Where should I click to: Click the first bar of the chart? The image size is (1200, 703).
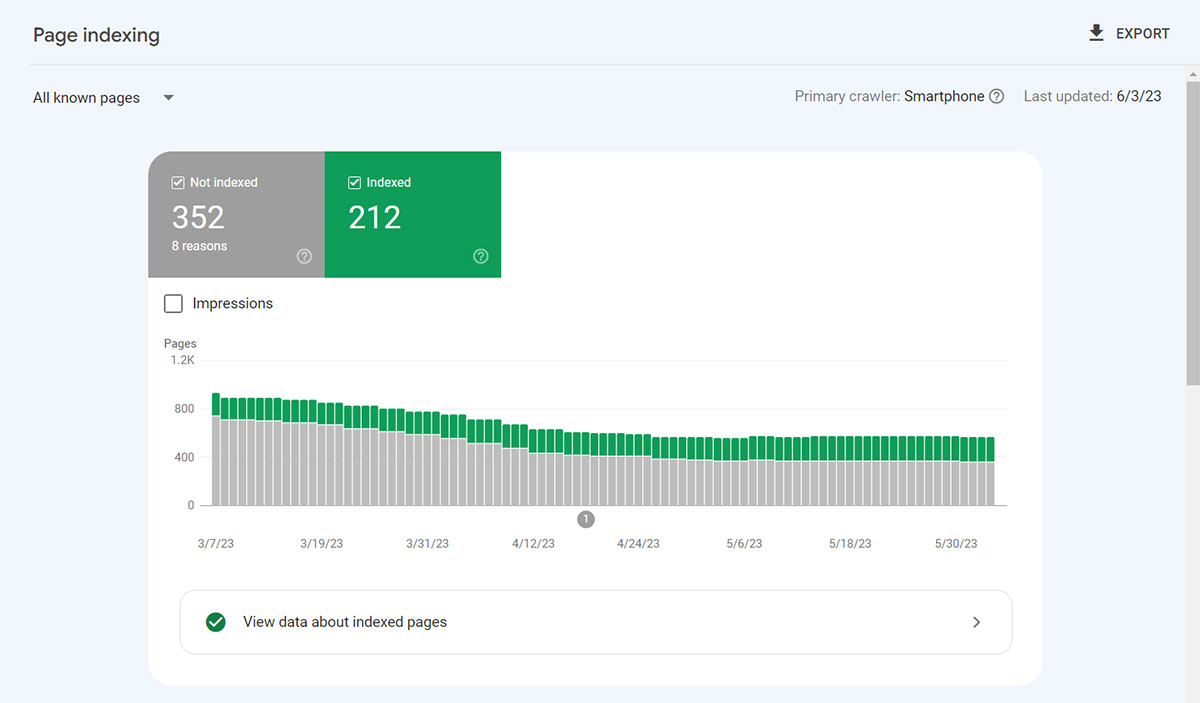tap(216, 449)
